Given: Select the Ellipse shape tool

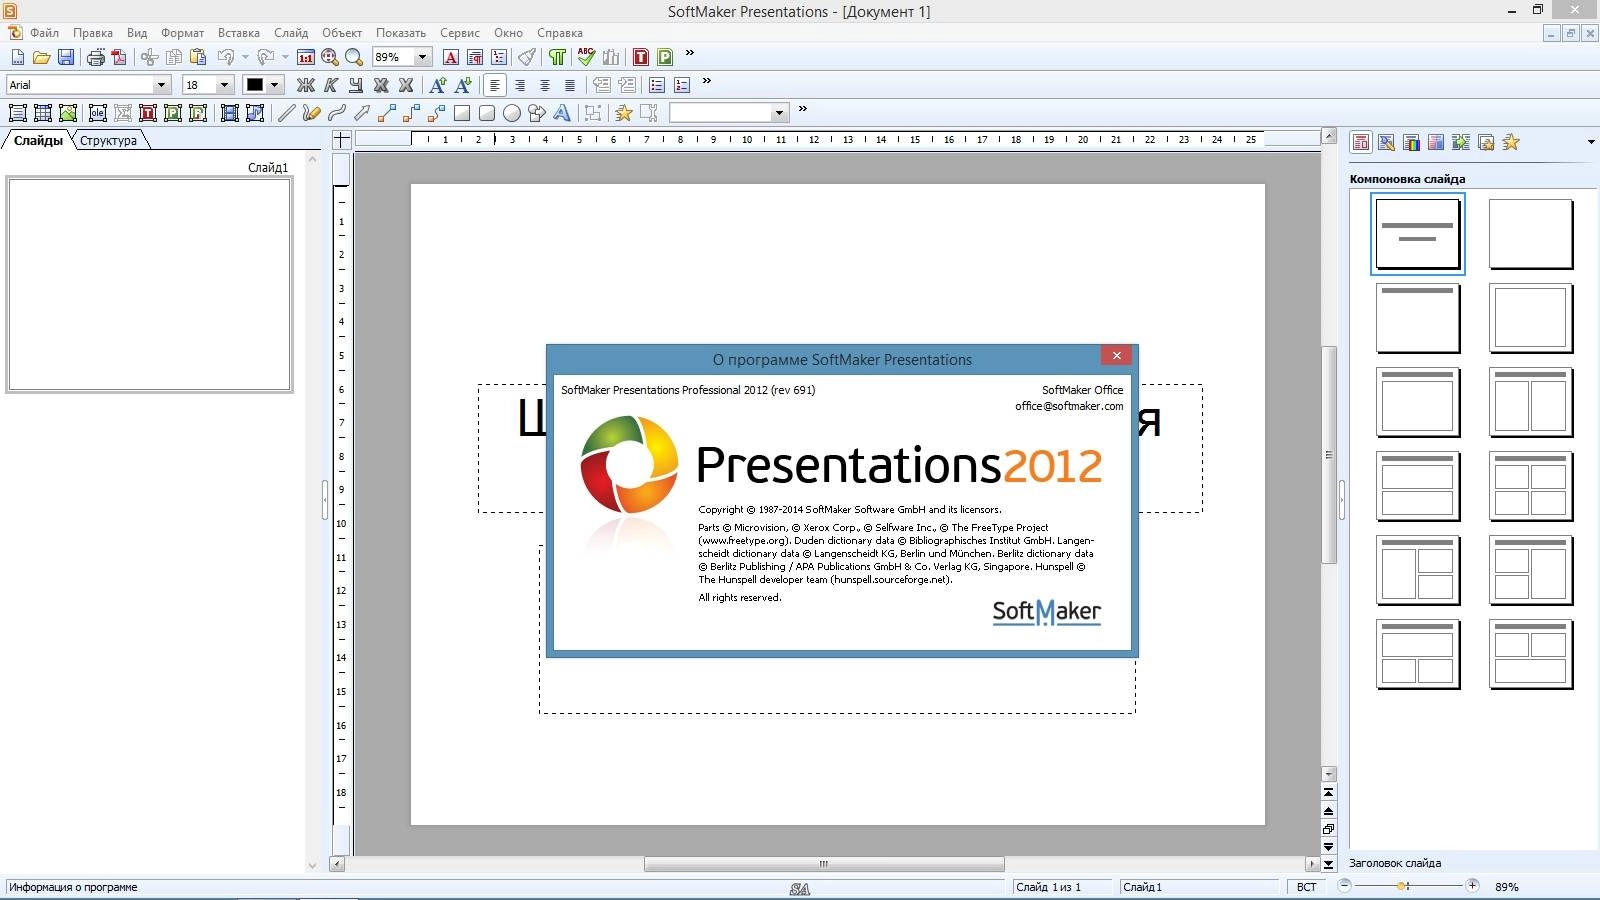Looking at the screenshot, I should coord(512,113).
